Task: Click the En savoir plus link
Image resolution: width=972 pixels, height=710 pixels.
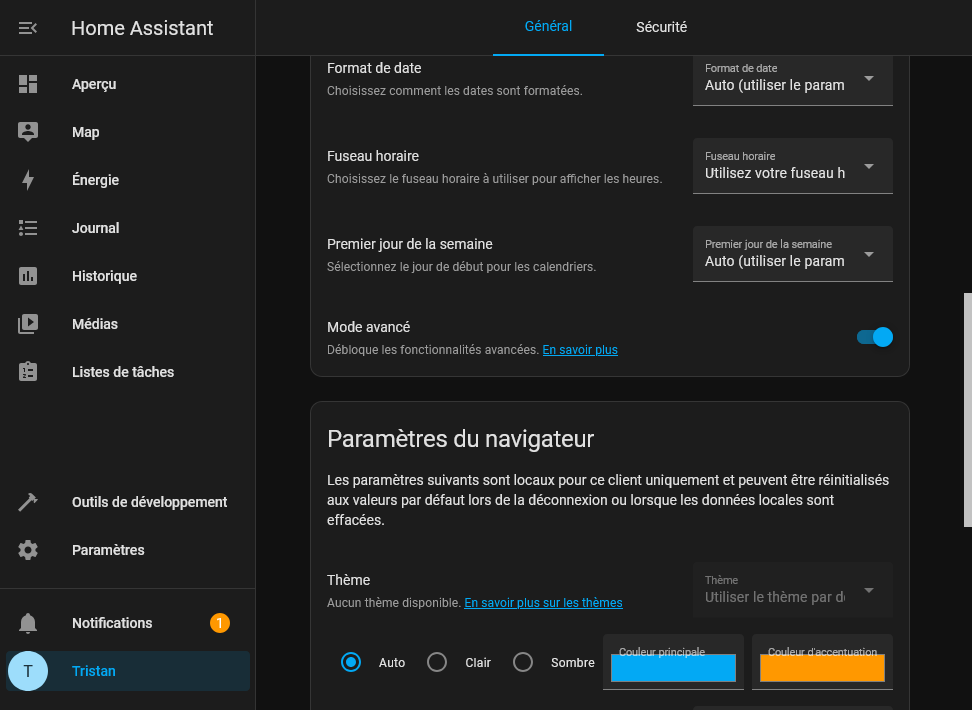Action: [x=580, y=350]
